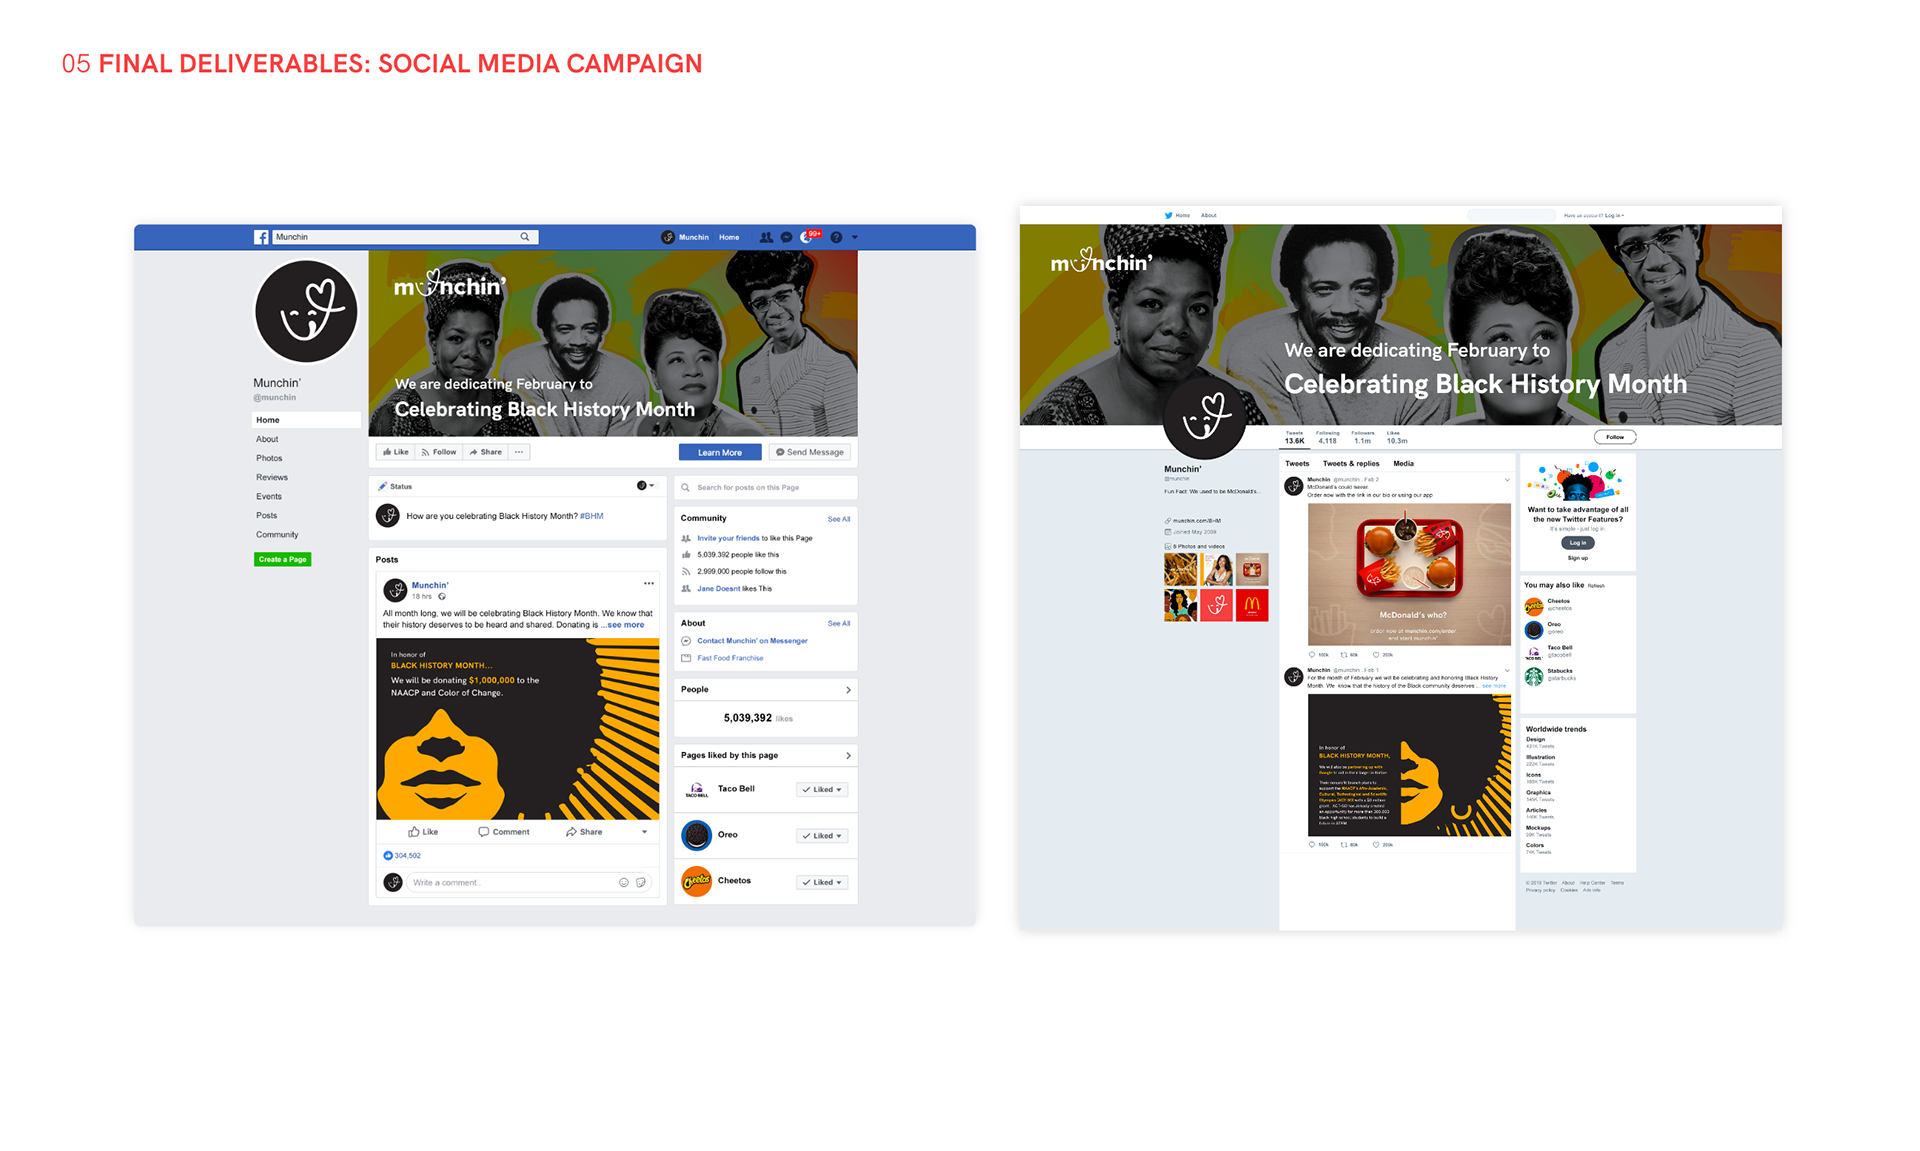Click the Starbucks logo in You may also like

click(1534, 676)
